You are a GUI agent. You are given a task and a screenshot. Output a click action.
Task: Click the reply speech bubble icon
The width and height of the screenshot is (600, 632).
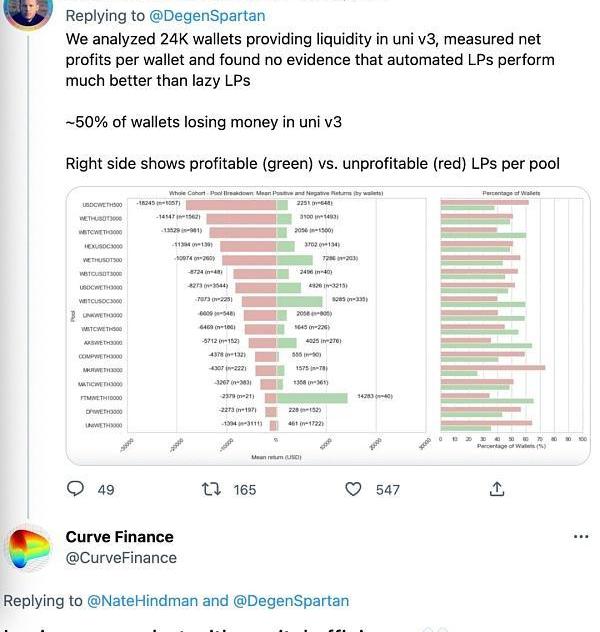[75, 488]
